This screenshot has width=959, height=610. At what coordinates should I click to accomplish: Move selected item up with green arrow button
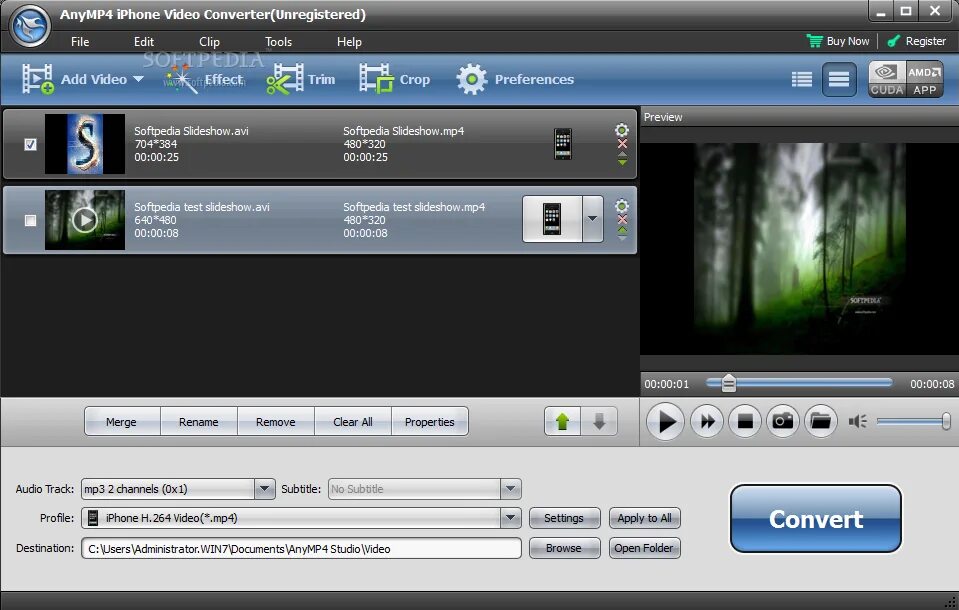point(563,422)
